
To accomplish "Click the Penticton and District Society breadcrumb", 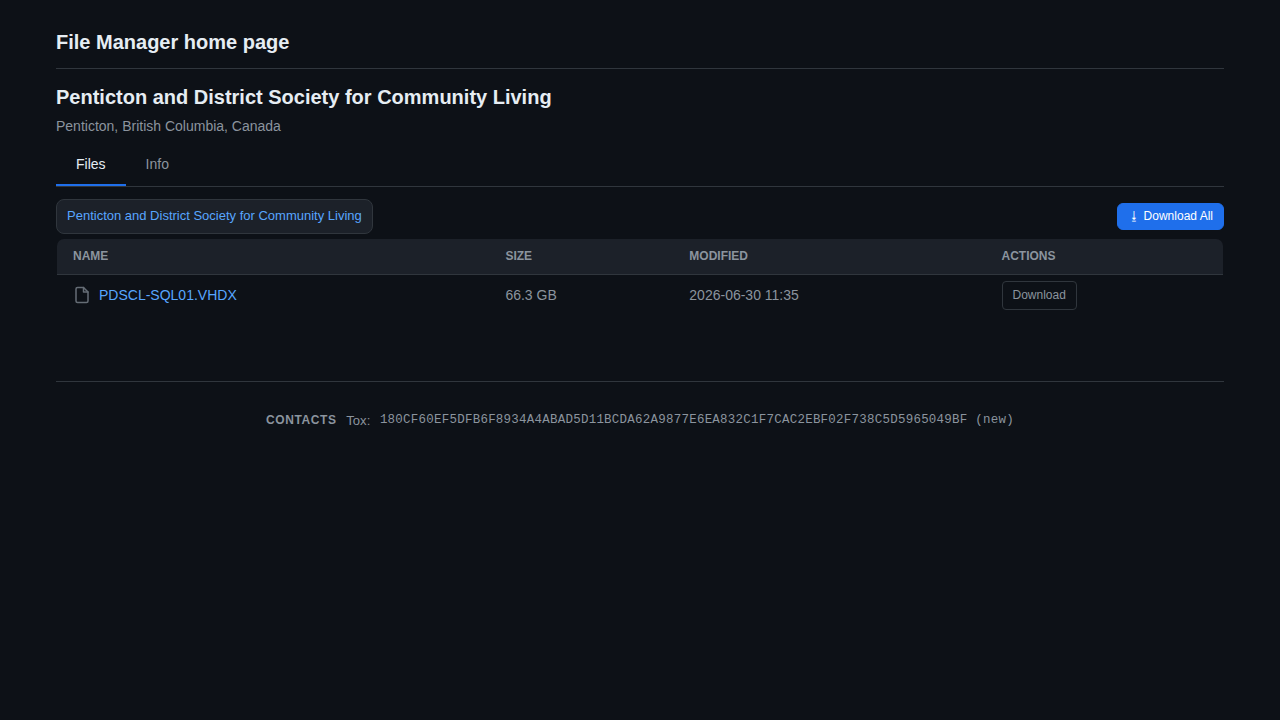I will (x=214, y=216).
